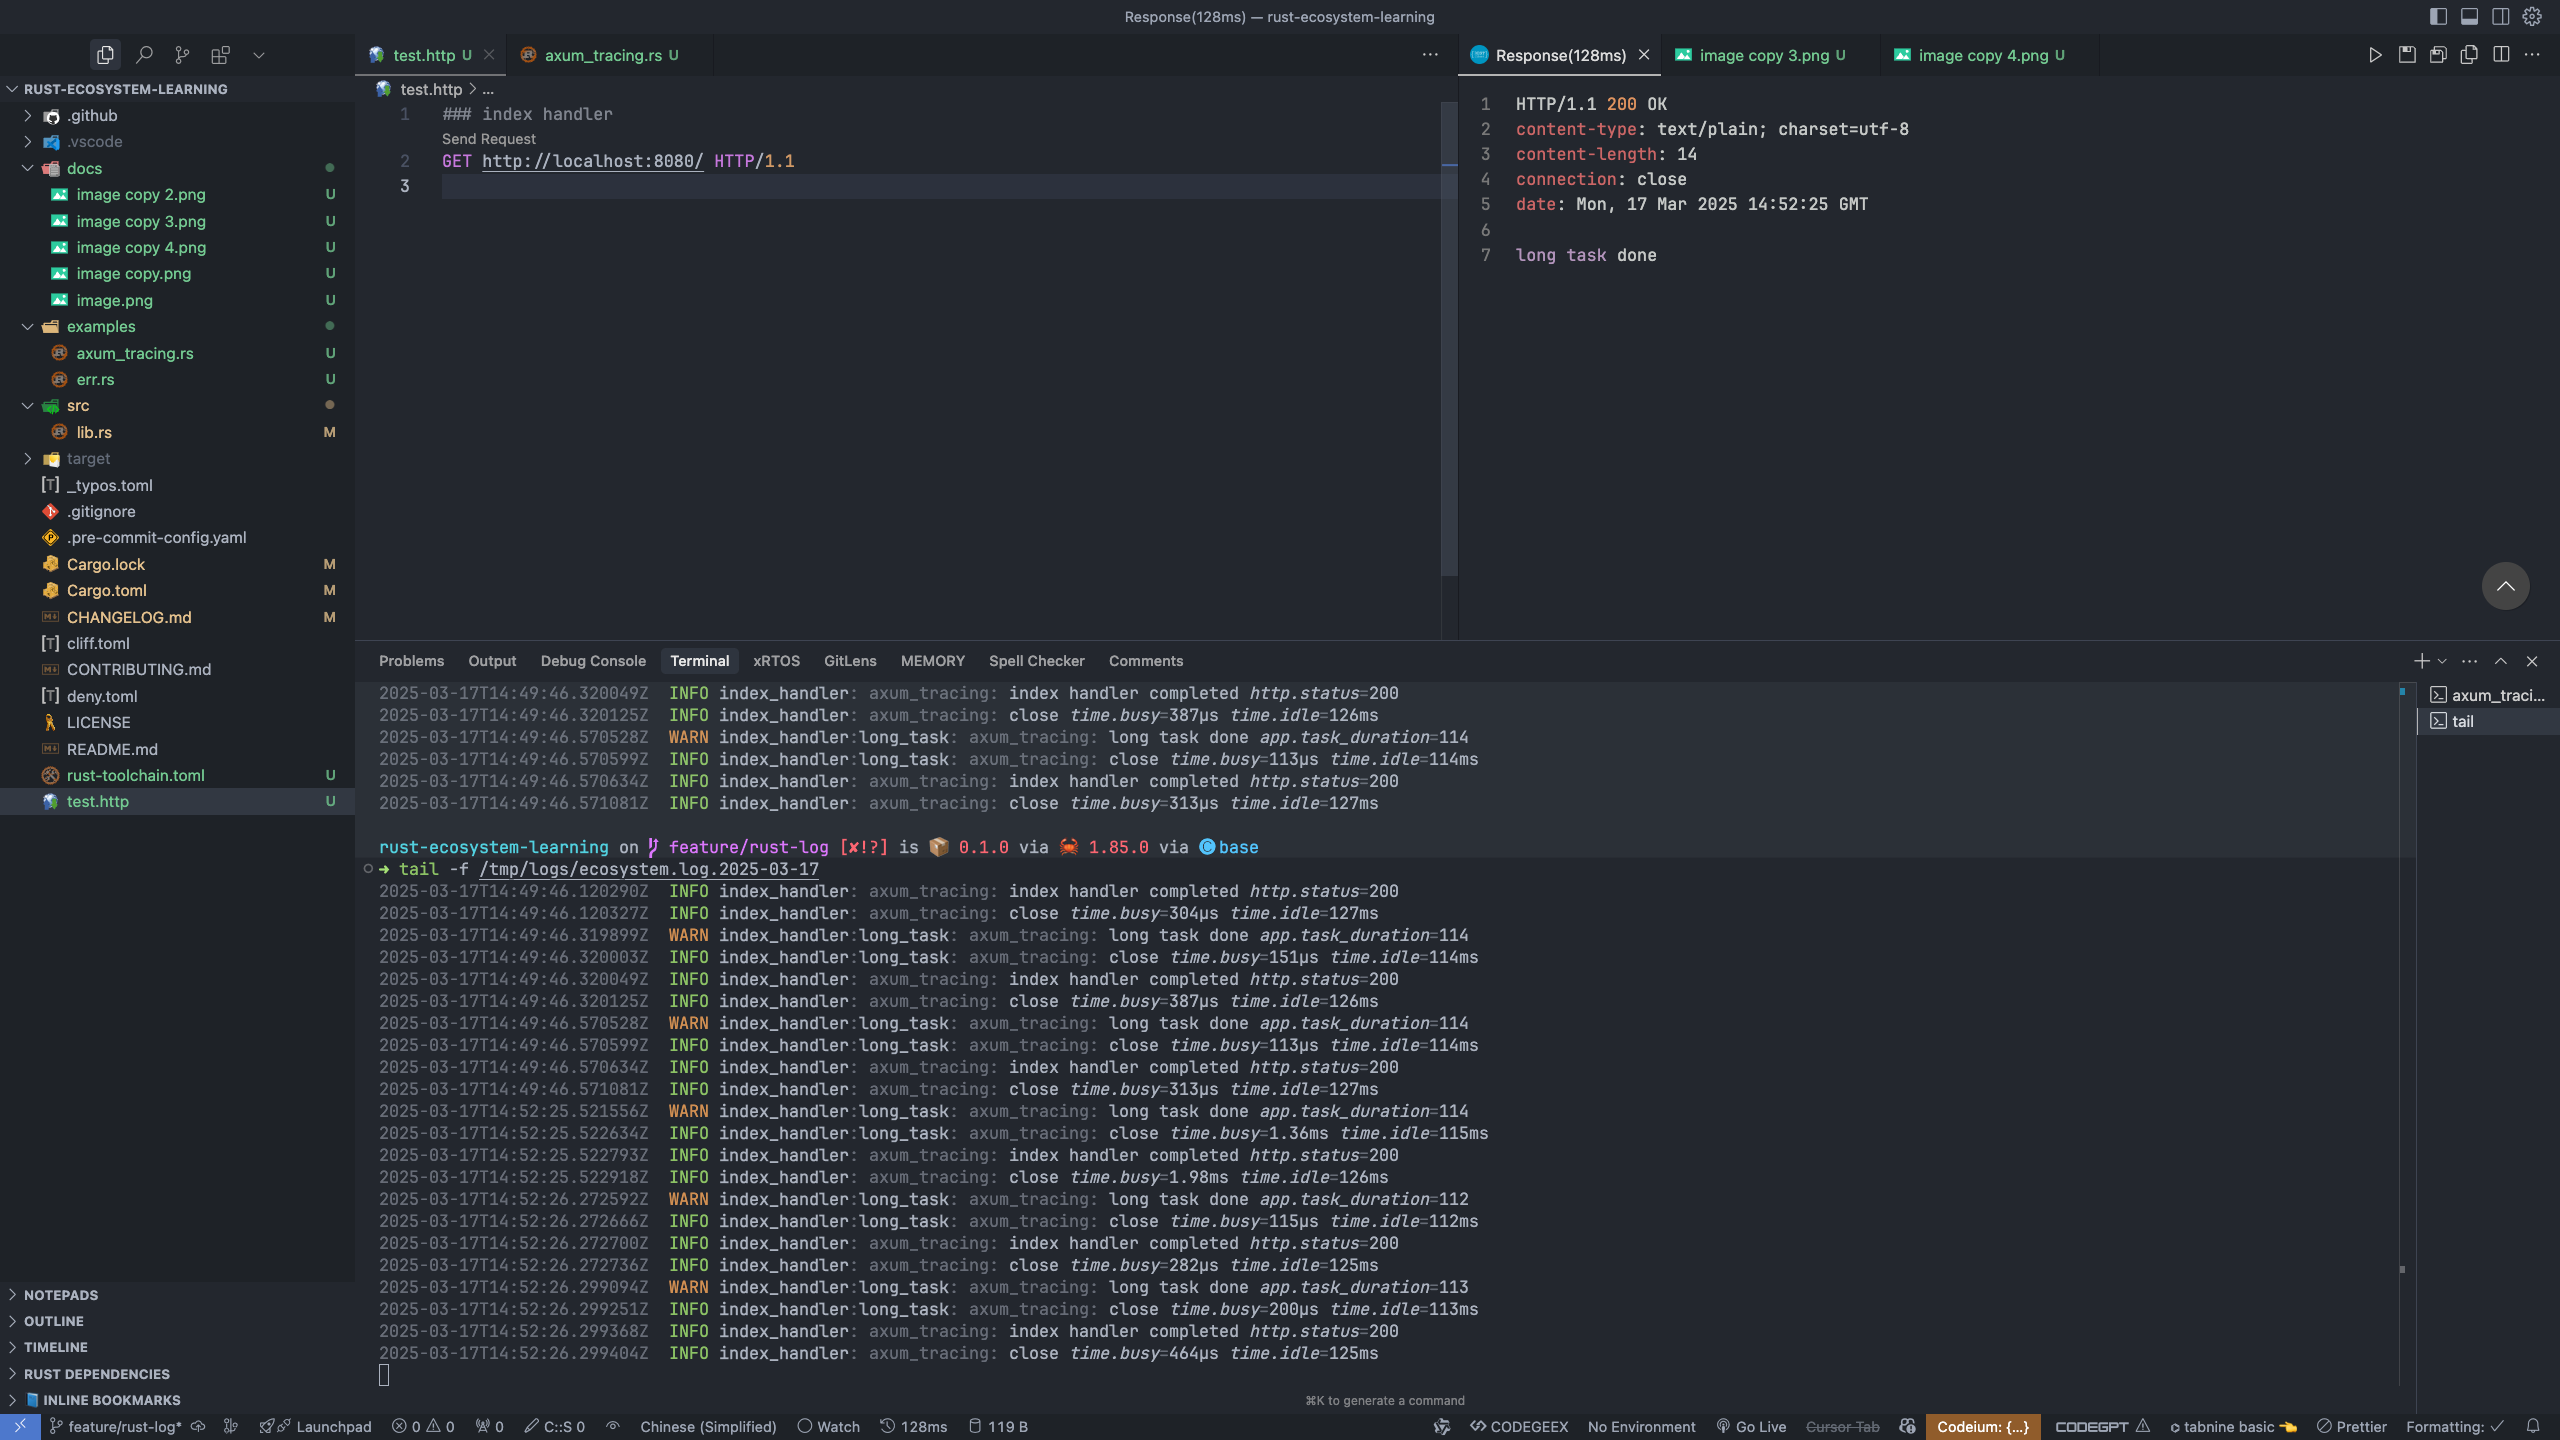2560x1440 pixels.
Task: Close the test.http editor tab
Action: pyautogui.click(x=489, y=55)
